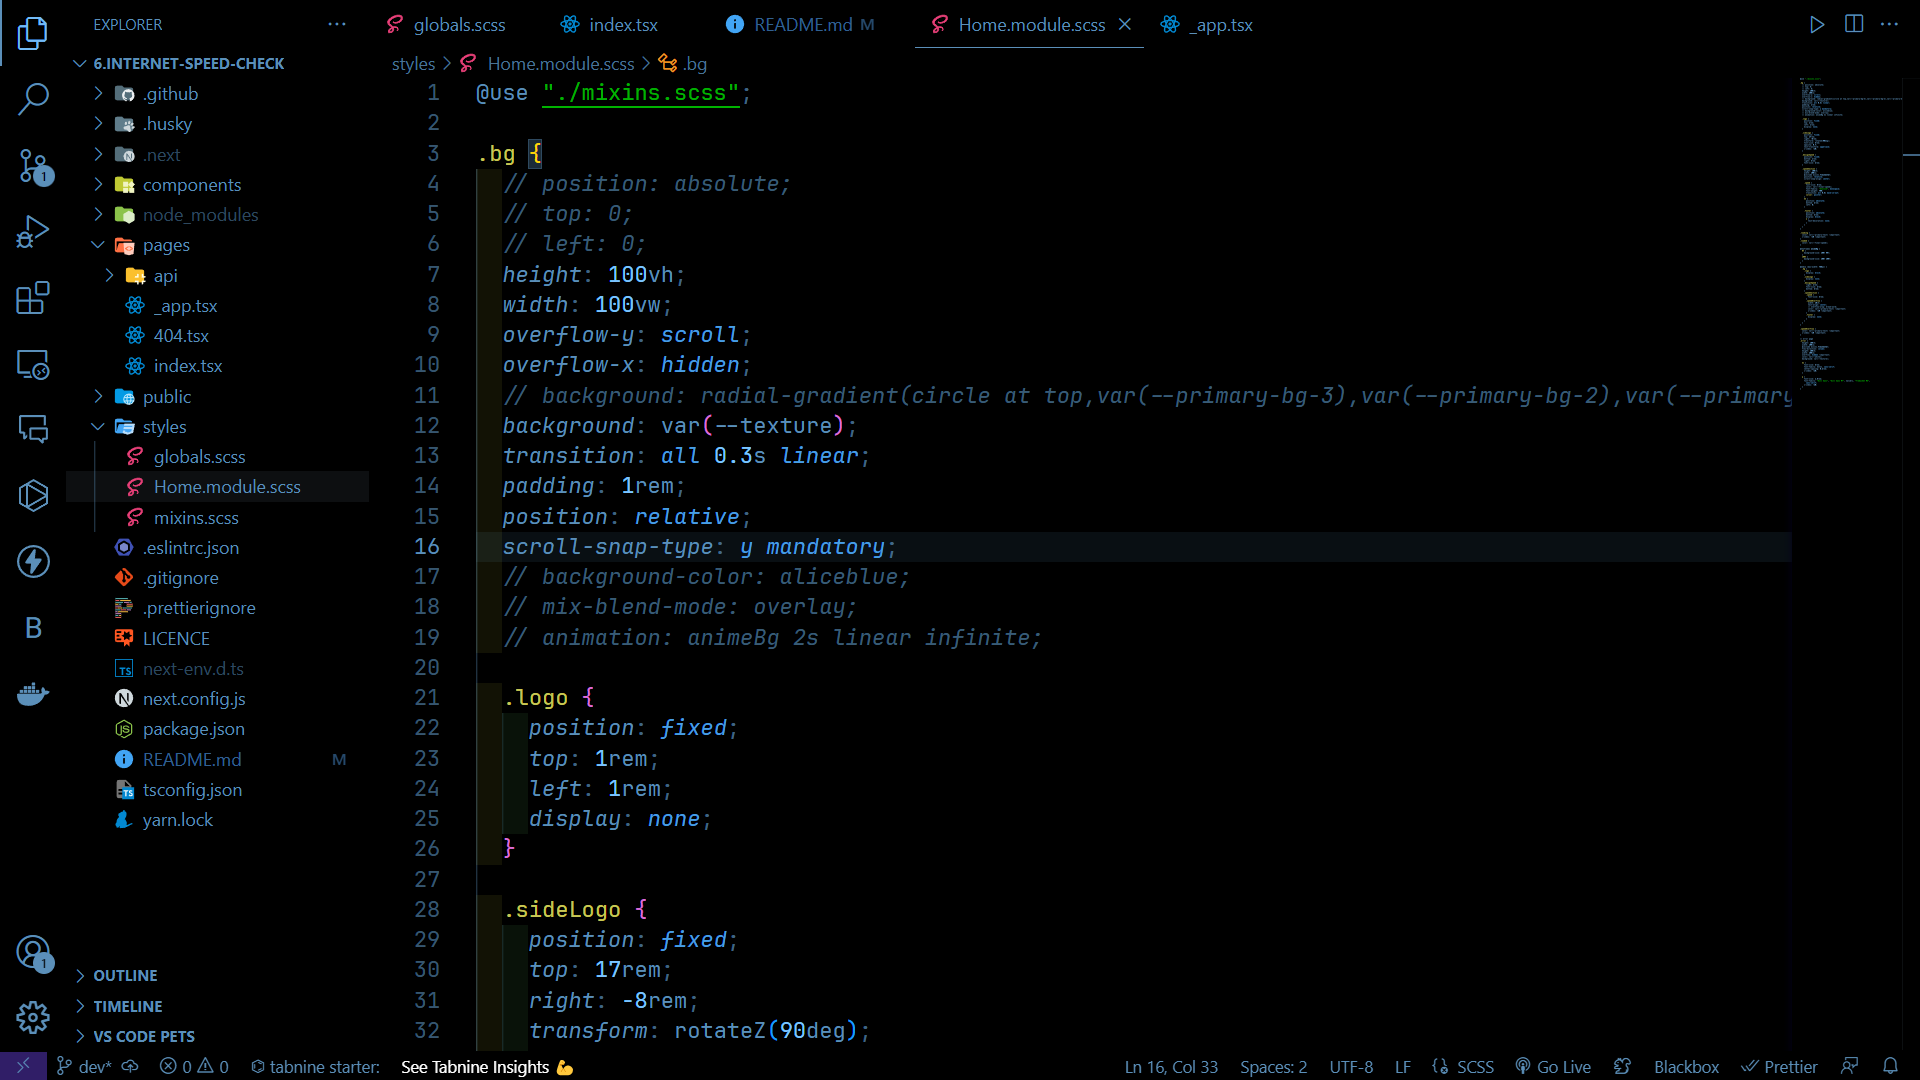The height and width of the screenshot is (1080, 1920).
Task: Switch to the globals.scss tab
Action: coord(458,25)
